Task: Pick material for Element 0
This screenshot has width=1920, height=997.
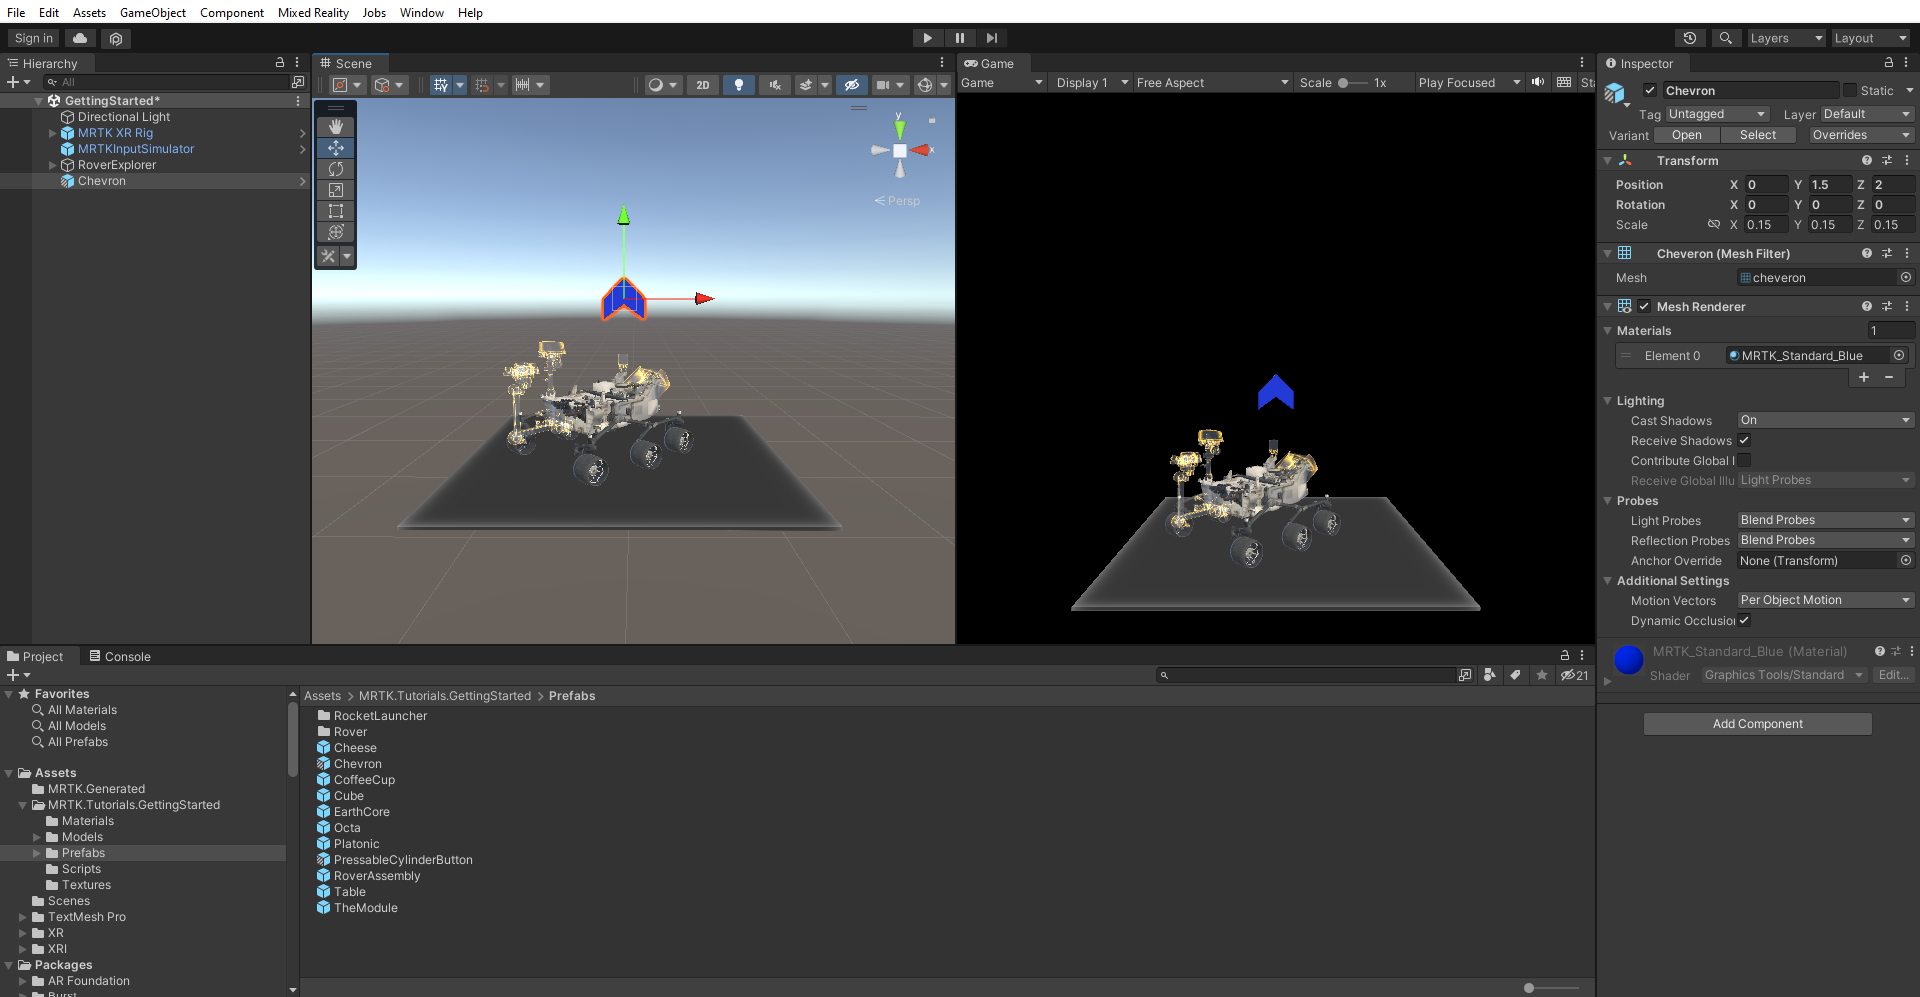Action: 1899,355
